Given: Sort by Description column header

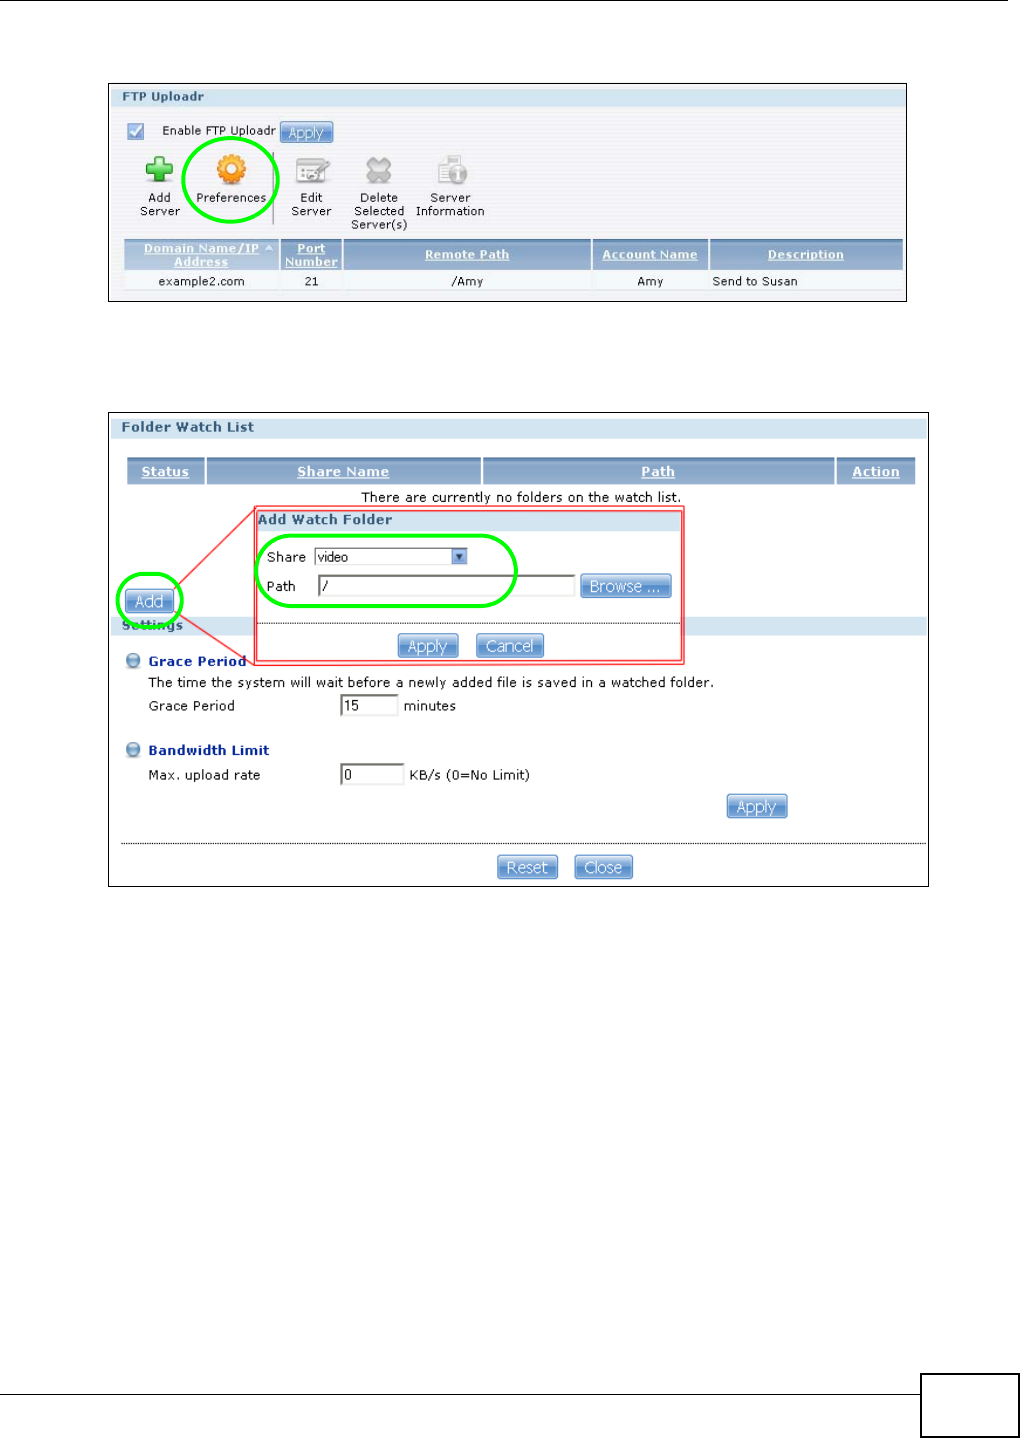Looking at the screenshot, I should (x=806, y=255).
